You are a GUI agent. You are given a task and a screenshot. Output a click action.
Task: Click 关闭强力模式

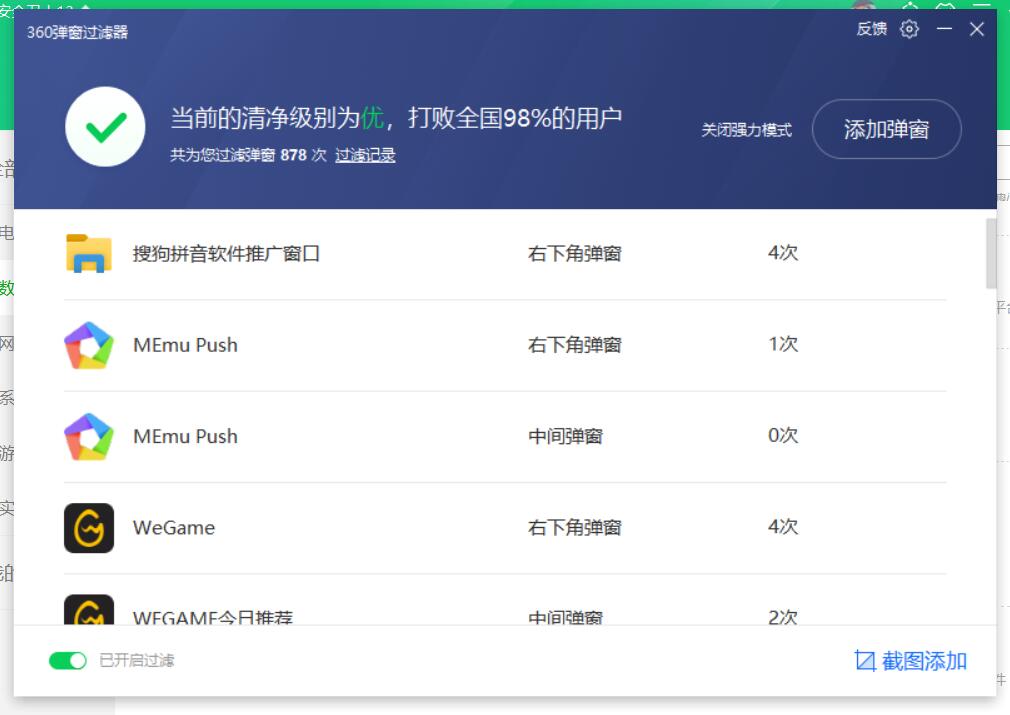click(x=746, y=130)
